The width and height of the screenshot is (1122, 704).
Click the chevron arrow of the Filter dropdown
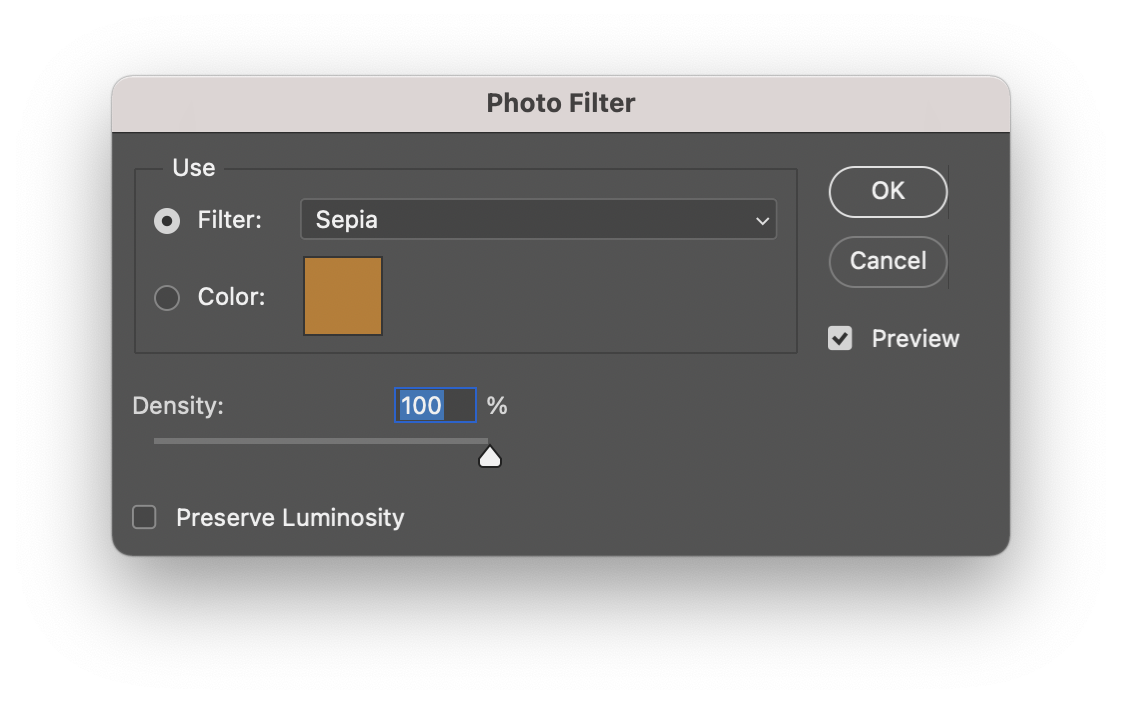click(762, 221)
